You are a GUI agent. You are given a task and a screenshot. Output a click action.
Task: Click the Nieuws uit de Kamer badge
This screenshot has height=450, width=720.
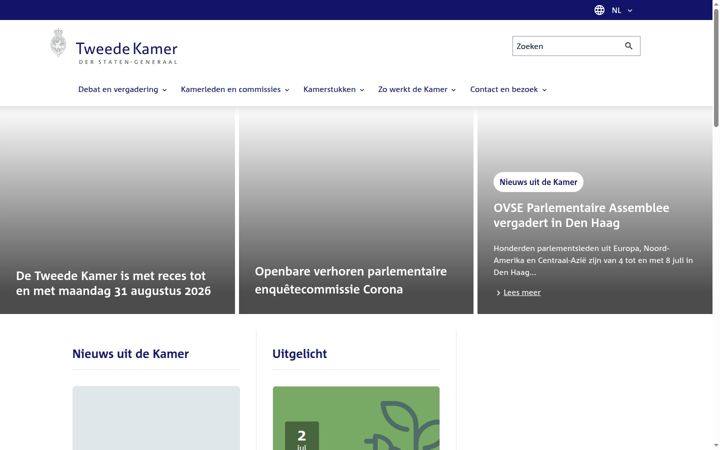[x=538, y=182]
